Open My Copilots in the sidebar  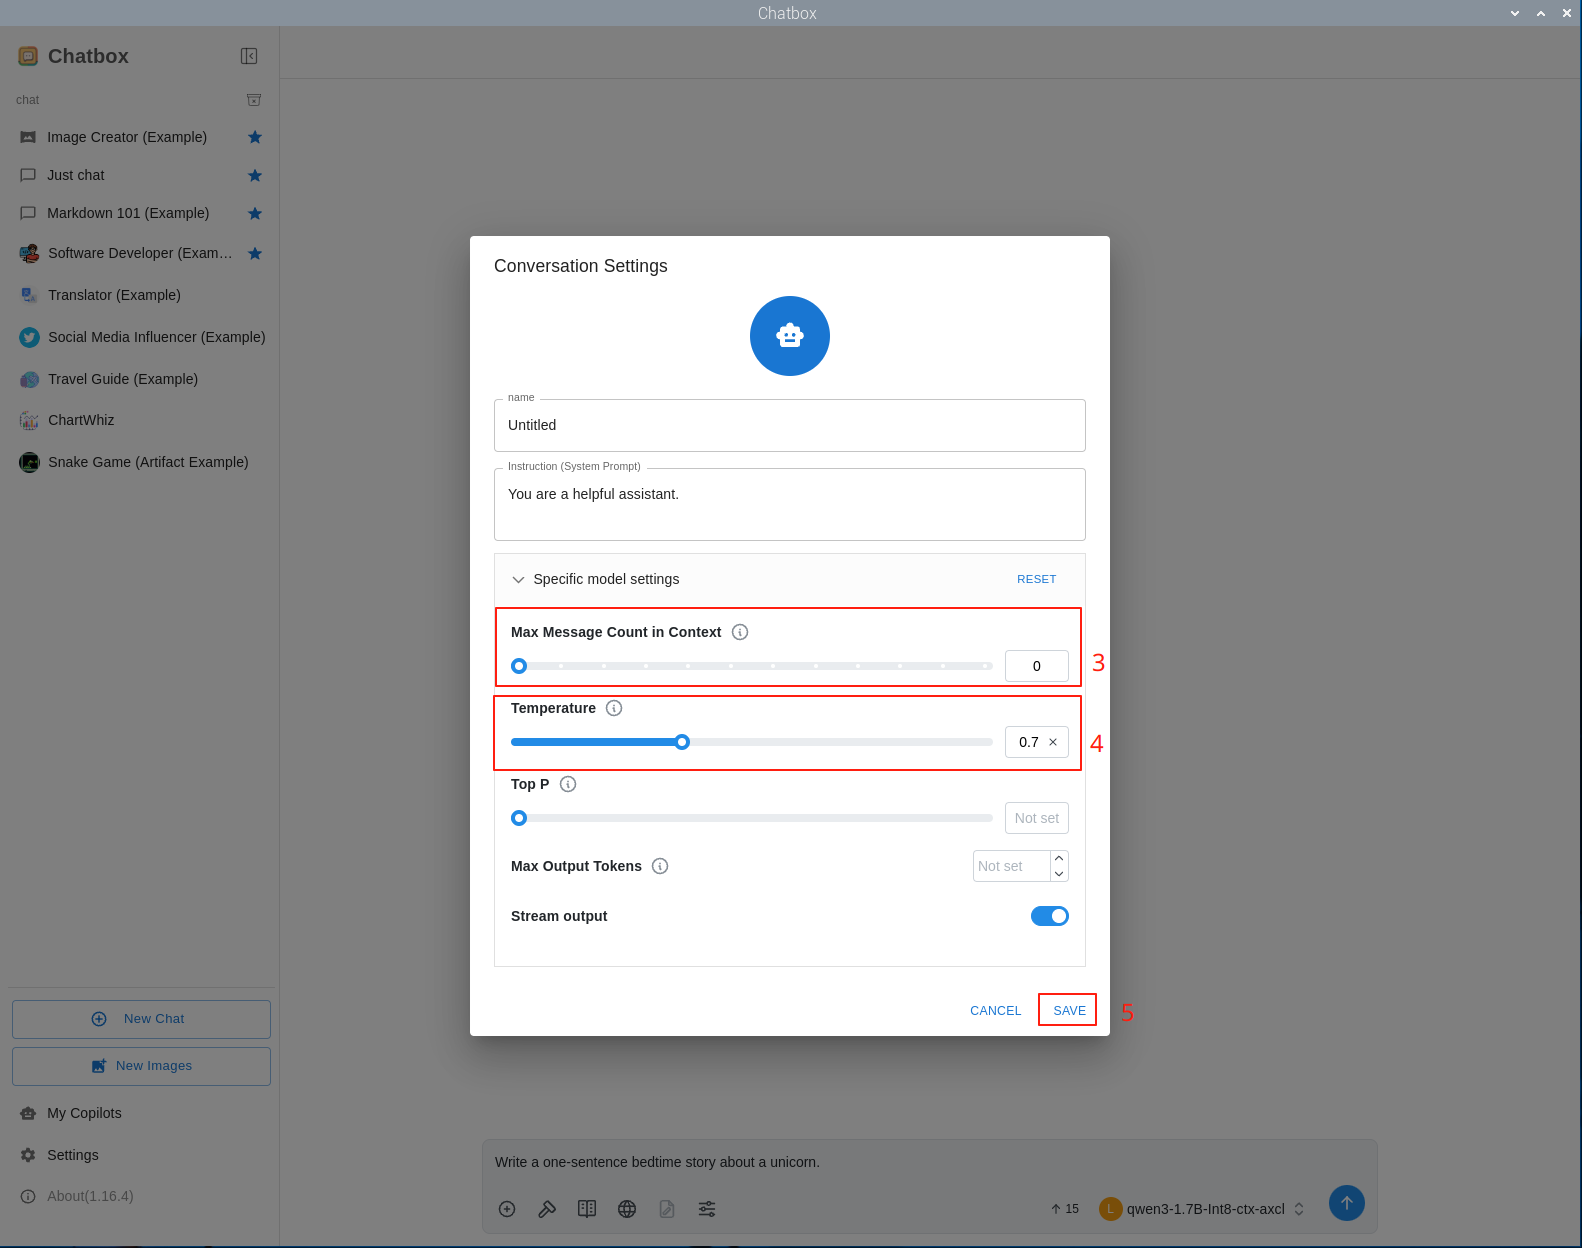tap(84, 1113)
